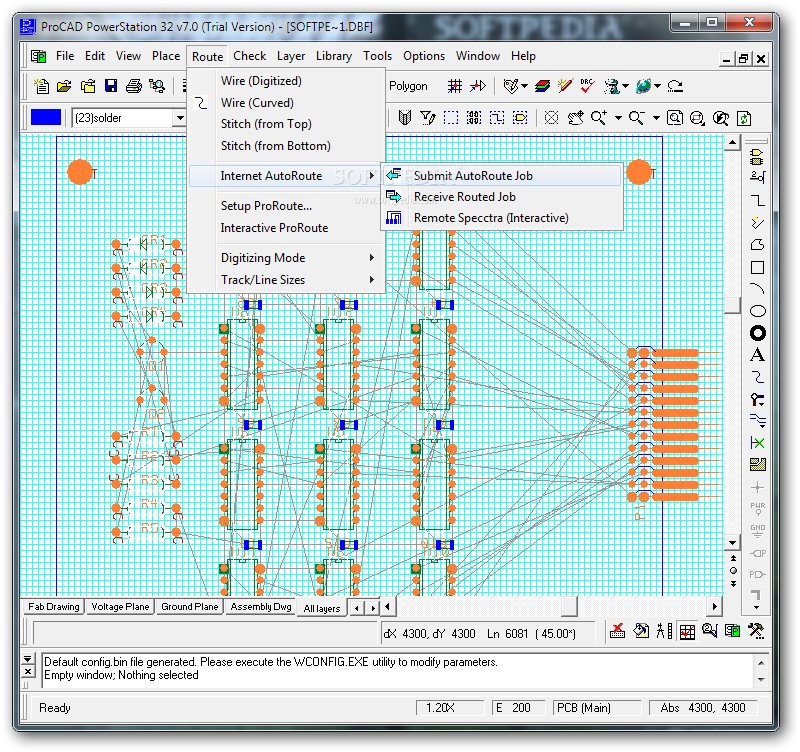Open the File menu
This screenshot has height=752, width=800.
(x=65, y=56)
